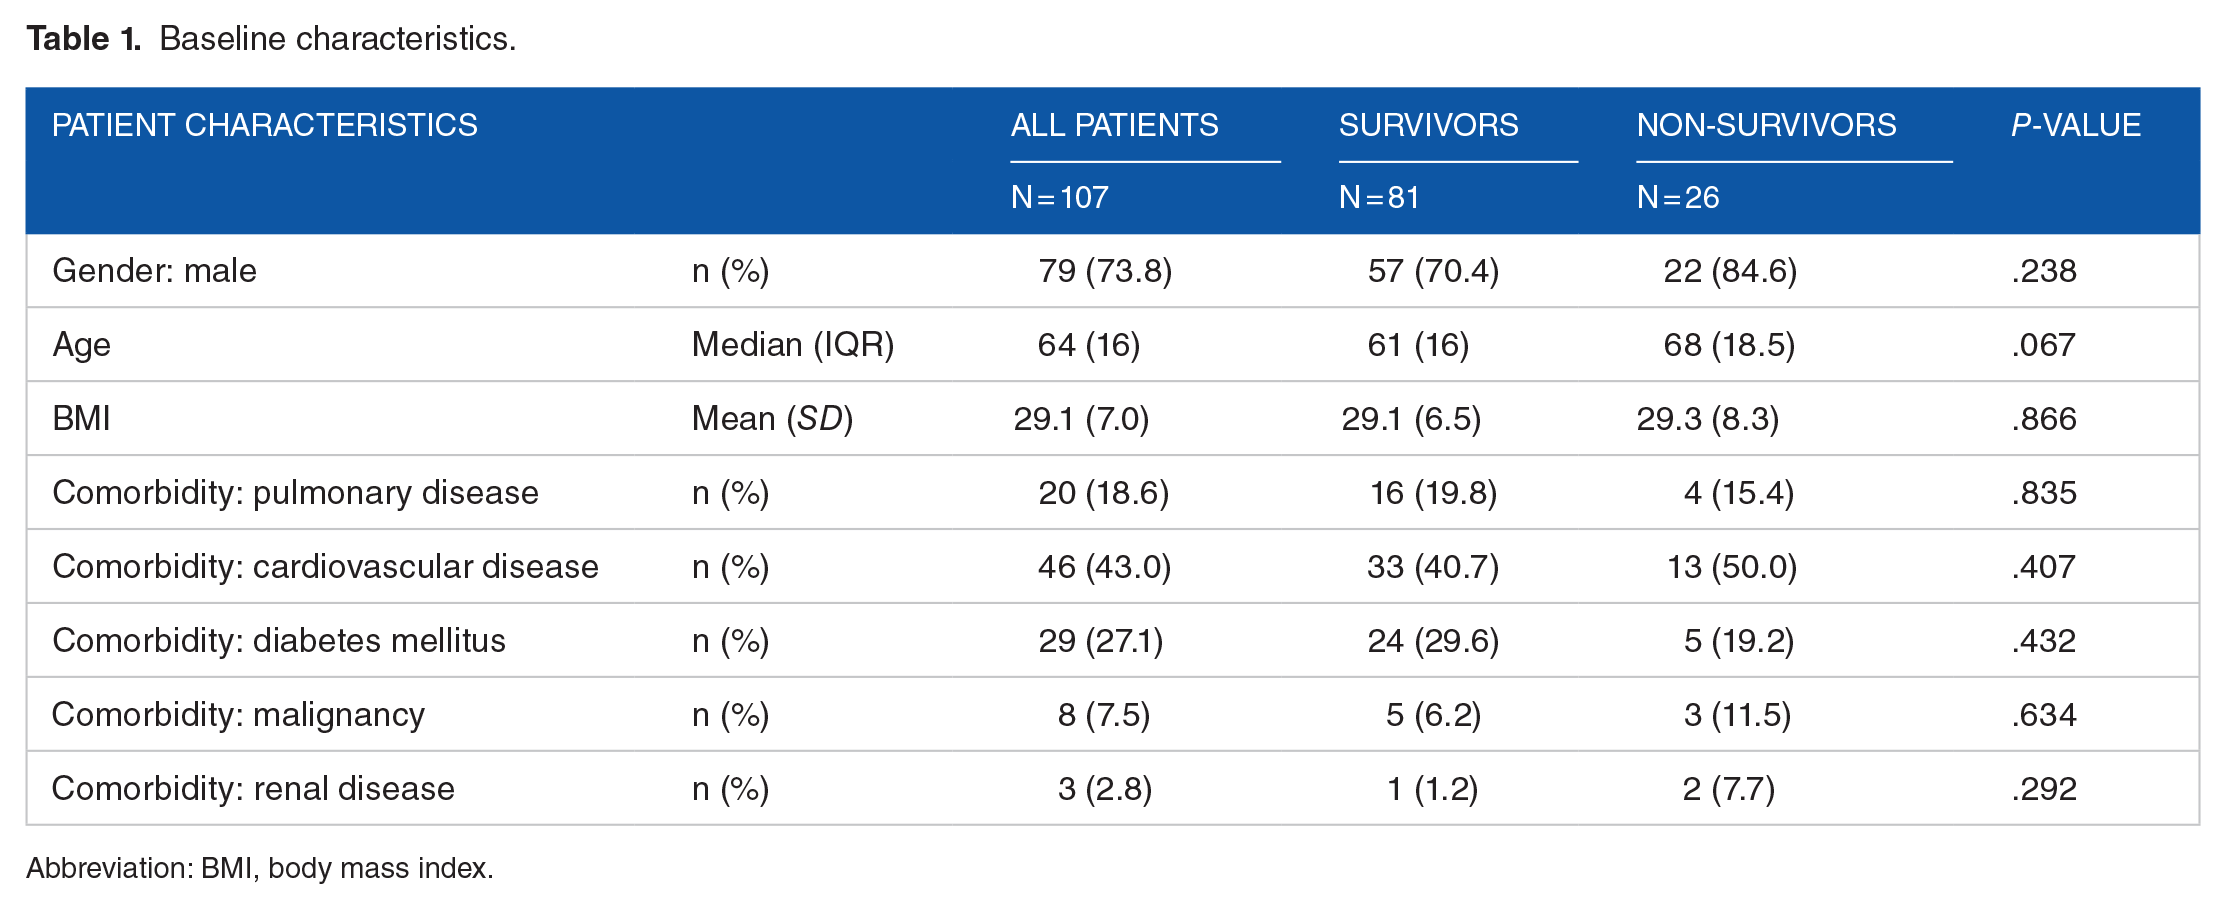Image resolution: width=2226 pixels, height=909 pixels.
Task: Click the .634 p-value for malignancy
Action: (2044, 715)
